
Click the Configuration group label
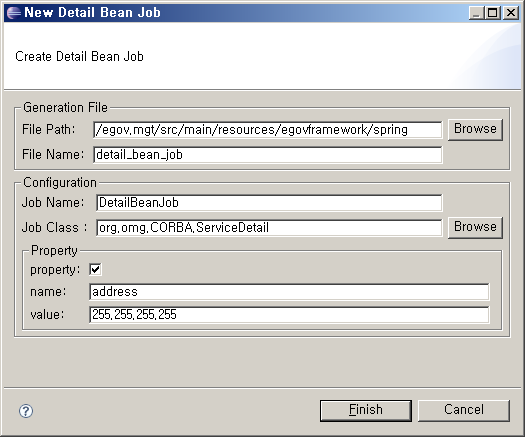(x=60, y=183)
